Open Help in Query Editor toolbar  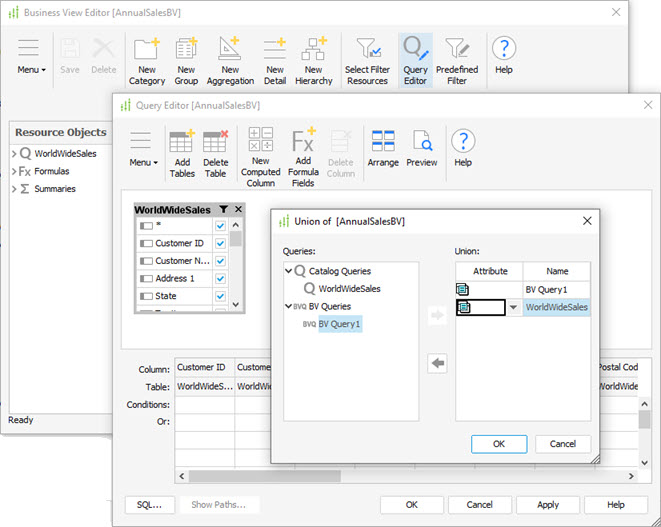pos(463,148)
